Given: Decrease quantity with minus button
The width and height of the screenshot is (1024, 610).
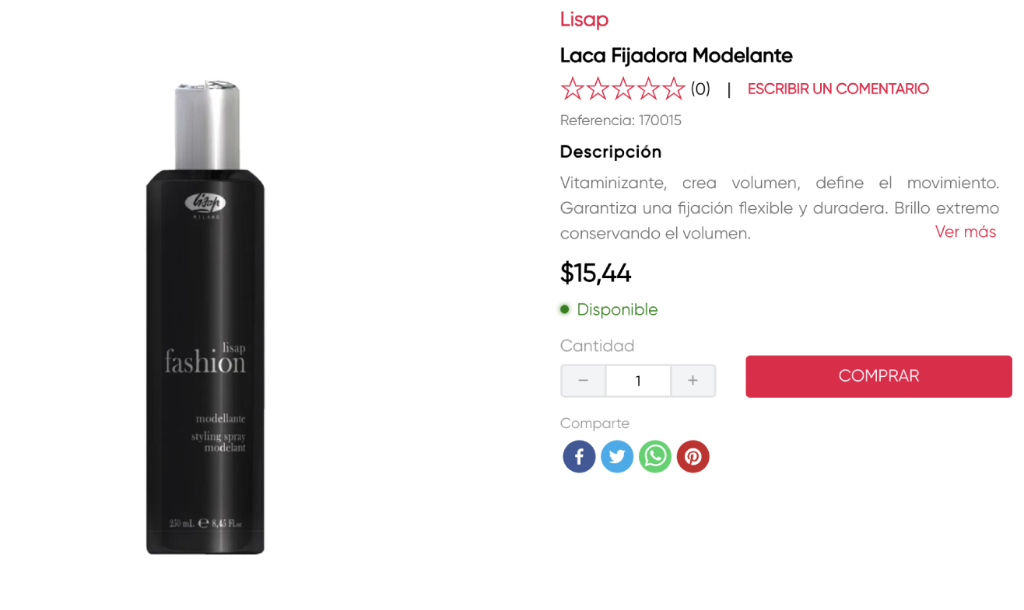Looking at the screenshot, I should pos(583,381).
